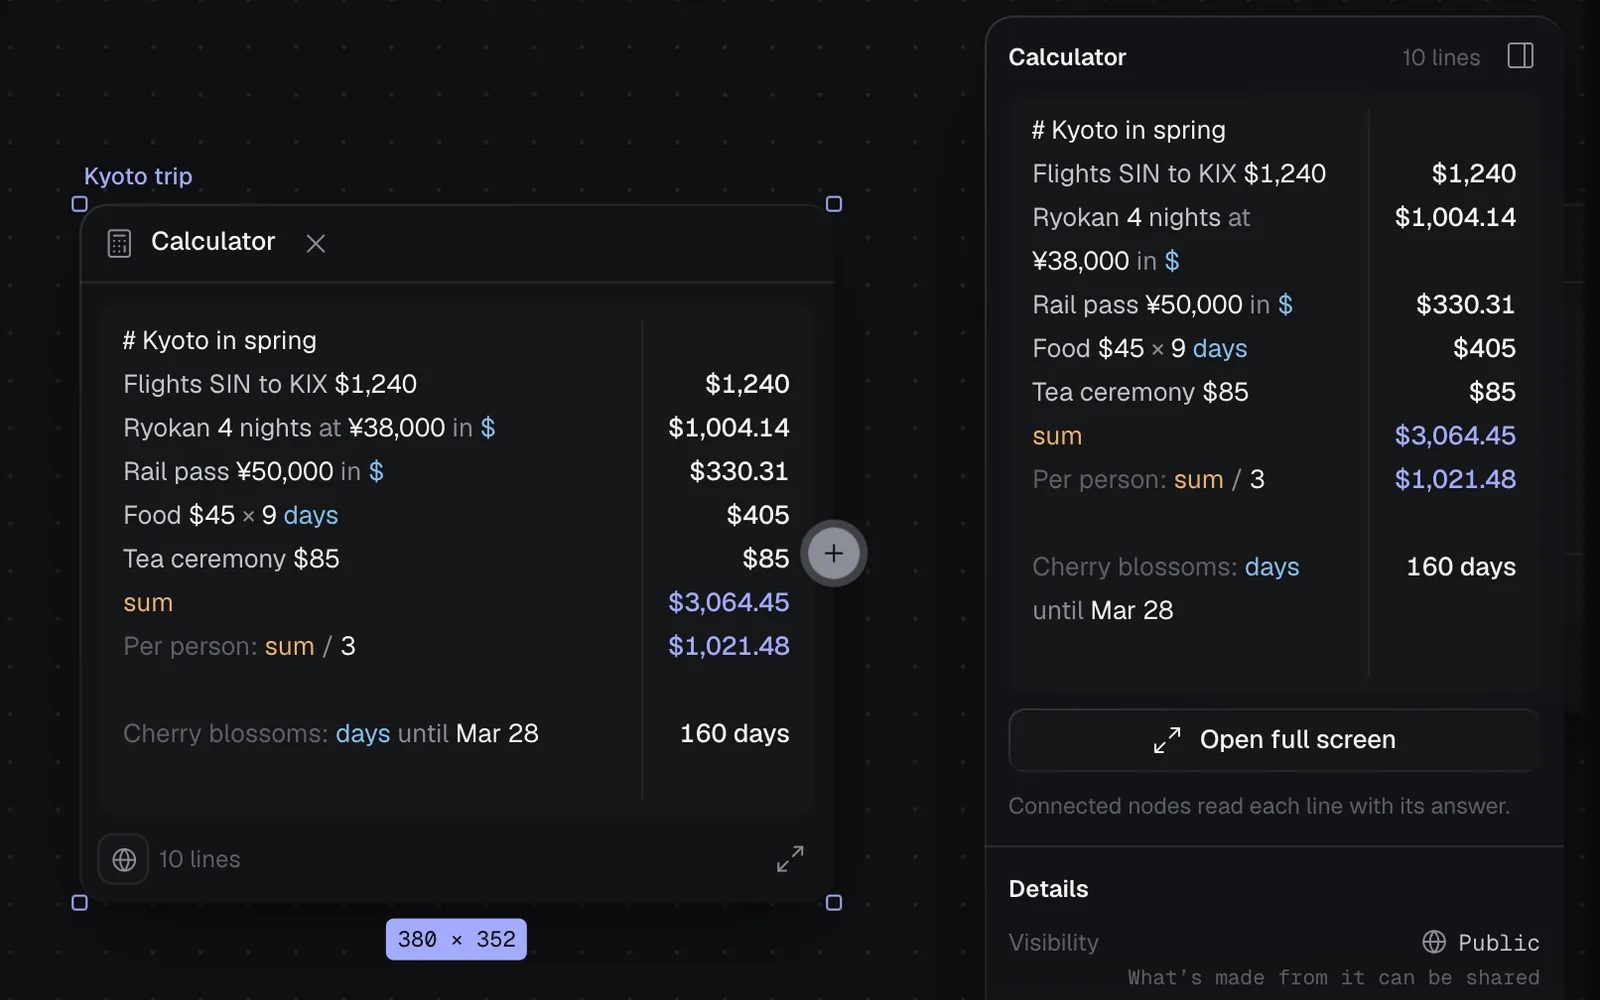This screenshot has width=1600, height=1000.
Task: Click the bottom-right selection handle of the node
Action: click(834, 903)
